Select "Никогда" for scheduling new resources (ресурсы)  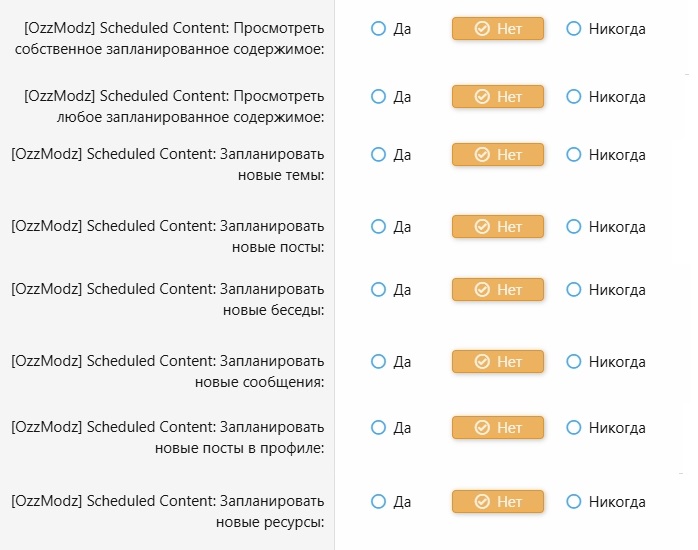point(574,502)
